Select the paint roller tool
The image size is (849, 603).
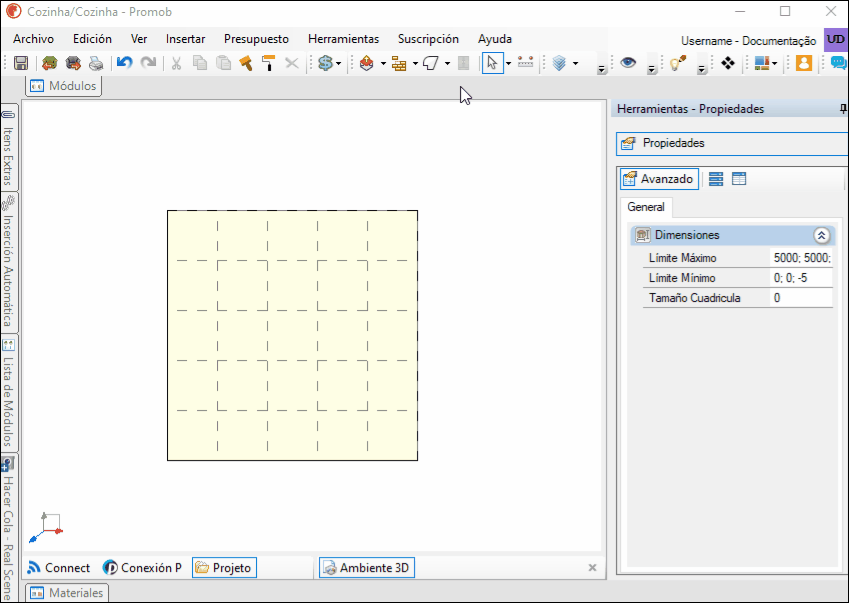point(269,63)
